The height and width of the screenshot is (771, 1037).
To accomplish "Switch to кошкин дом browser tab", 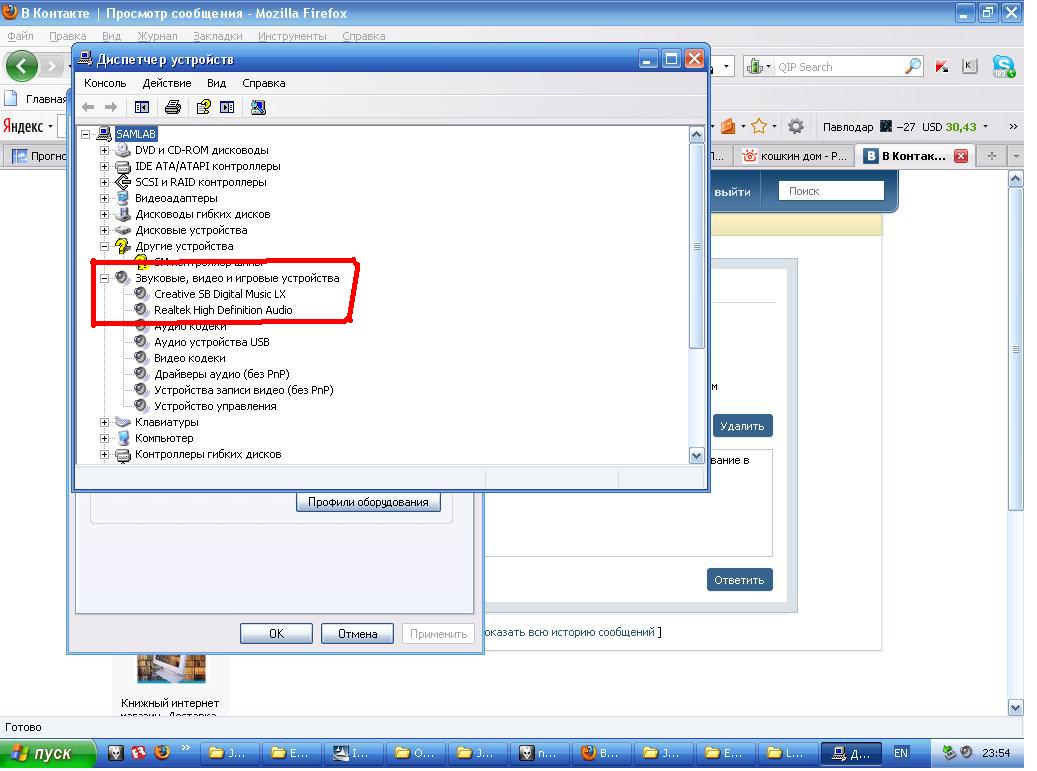I will pyautogui.click(x=796, y=156).
